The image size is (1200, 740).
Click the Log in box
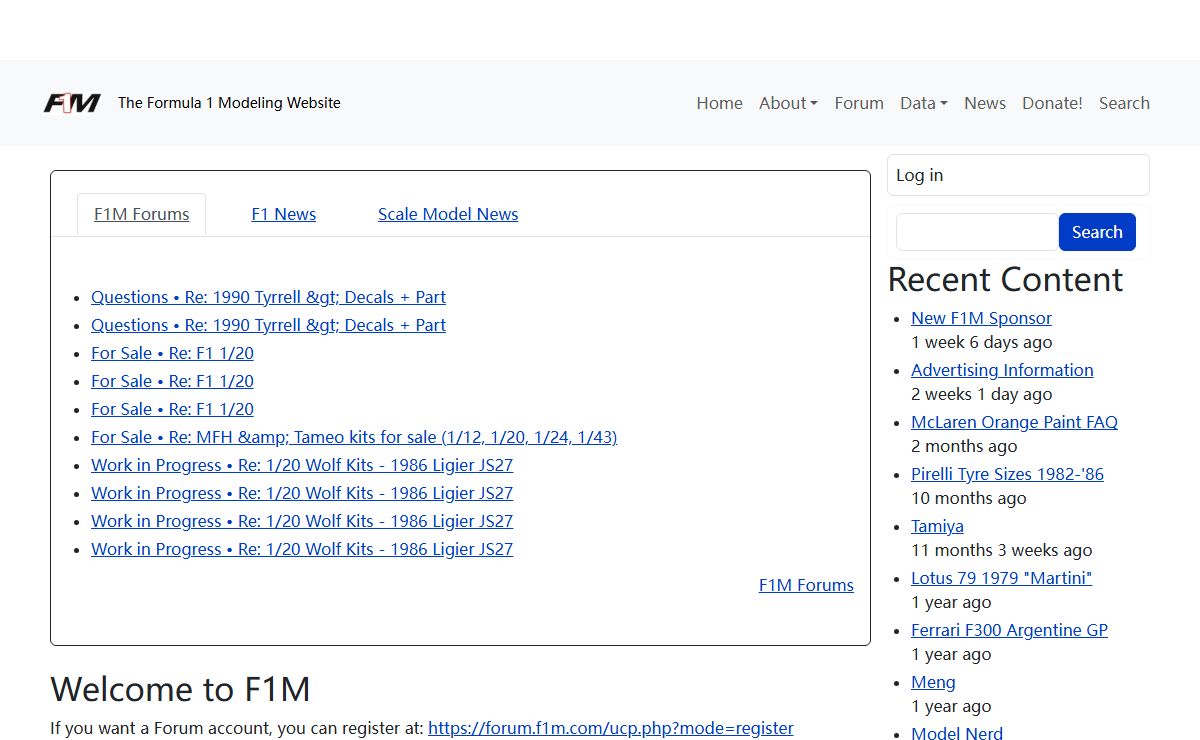(x=1018, y=175)
